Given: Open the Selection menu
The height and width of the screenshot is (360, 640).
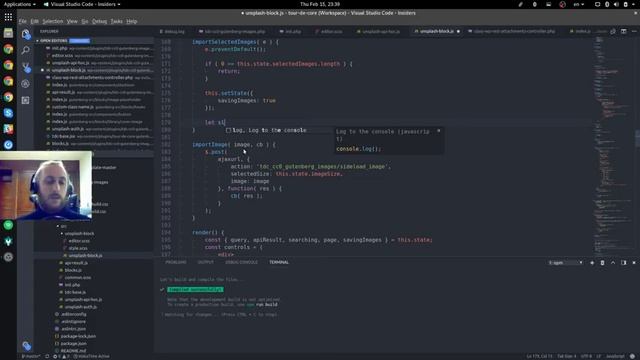Looking at the screenshot, I should (53, 21).
